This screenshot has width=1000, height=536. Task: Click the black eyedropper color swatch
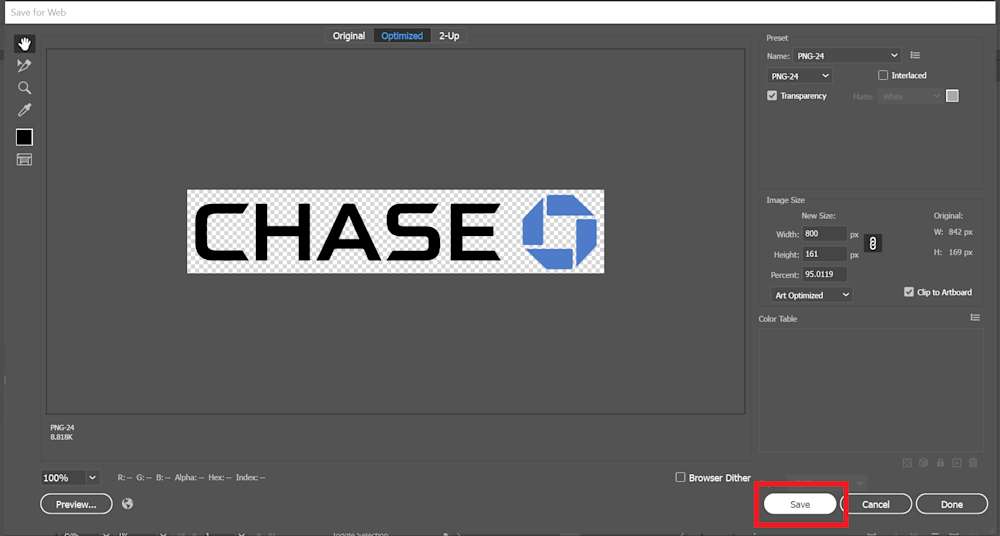pyautogui.click(x=24, y=137)
